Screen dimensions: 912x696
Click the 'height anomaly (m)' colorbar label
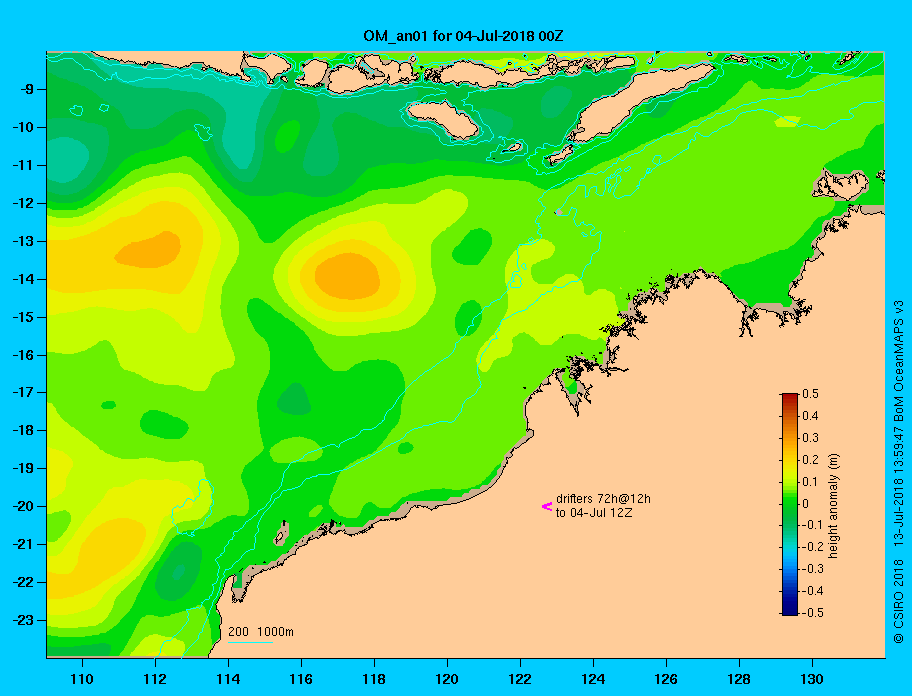(x=833, y=506)
